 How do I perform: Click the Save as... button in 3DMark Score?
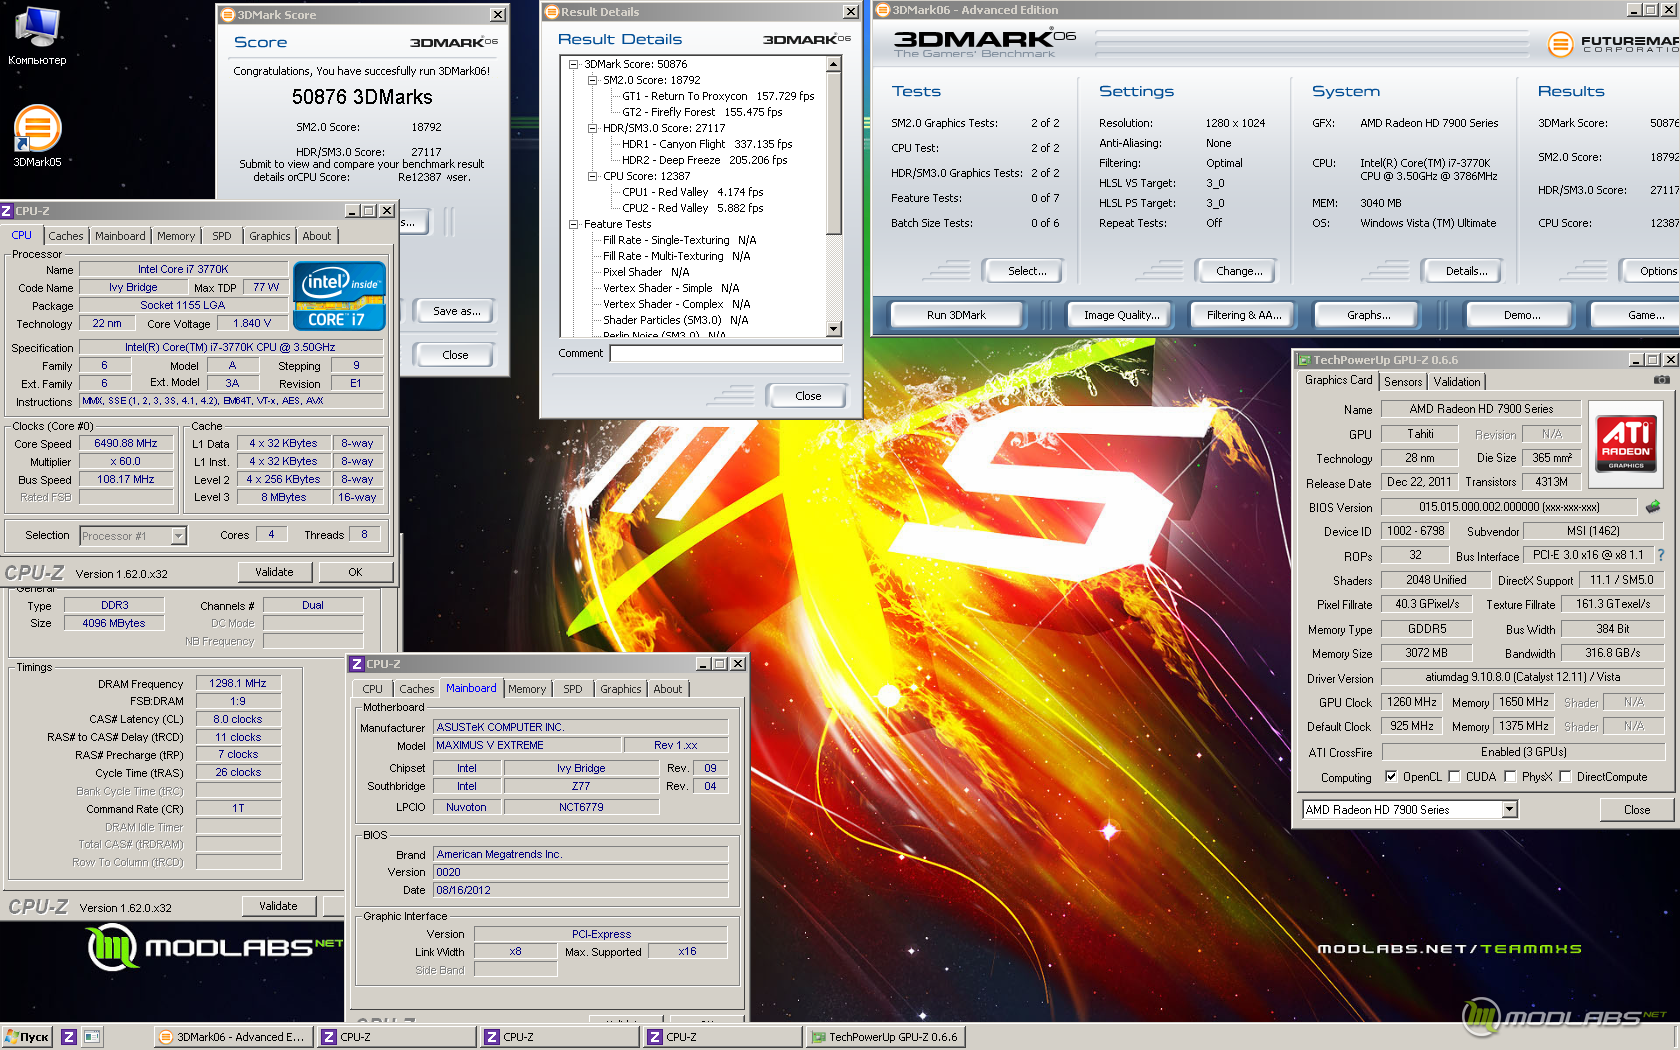(x=456, y=311)
